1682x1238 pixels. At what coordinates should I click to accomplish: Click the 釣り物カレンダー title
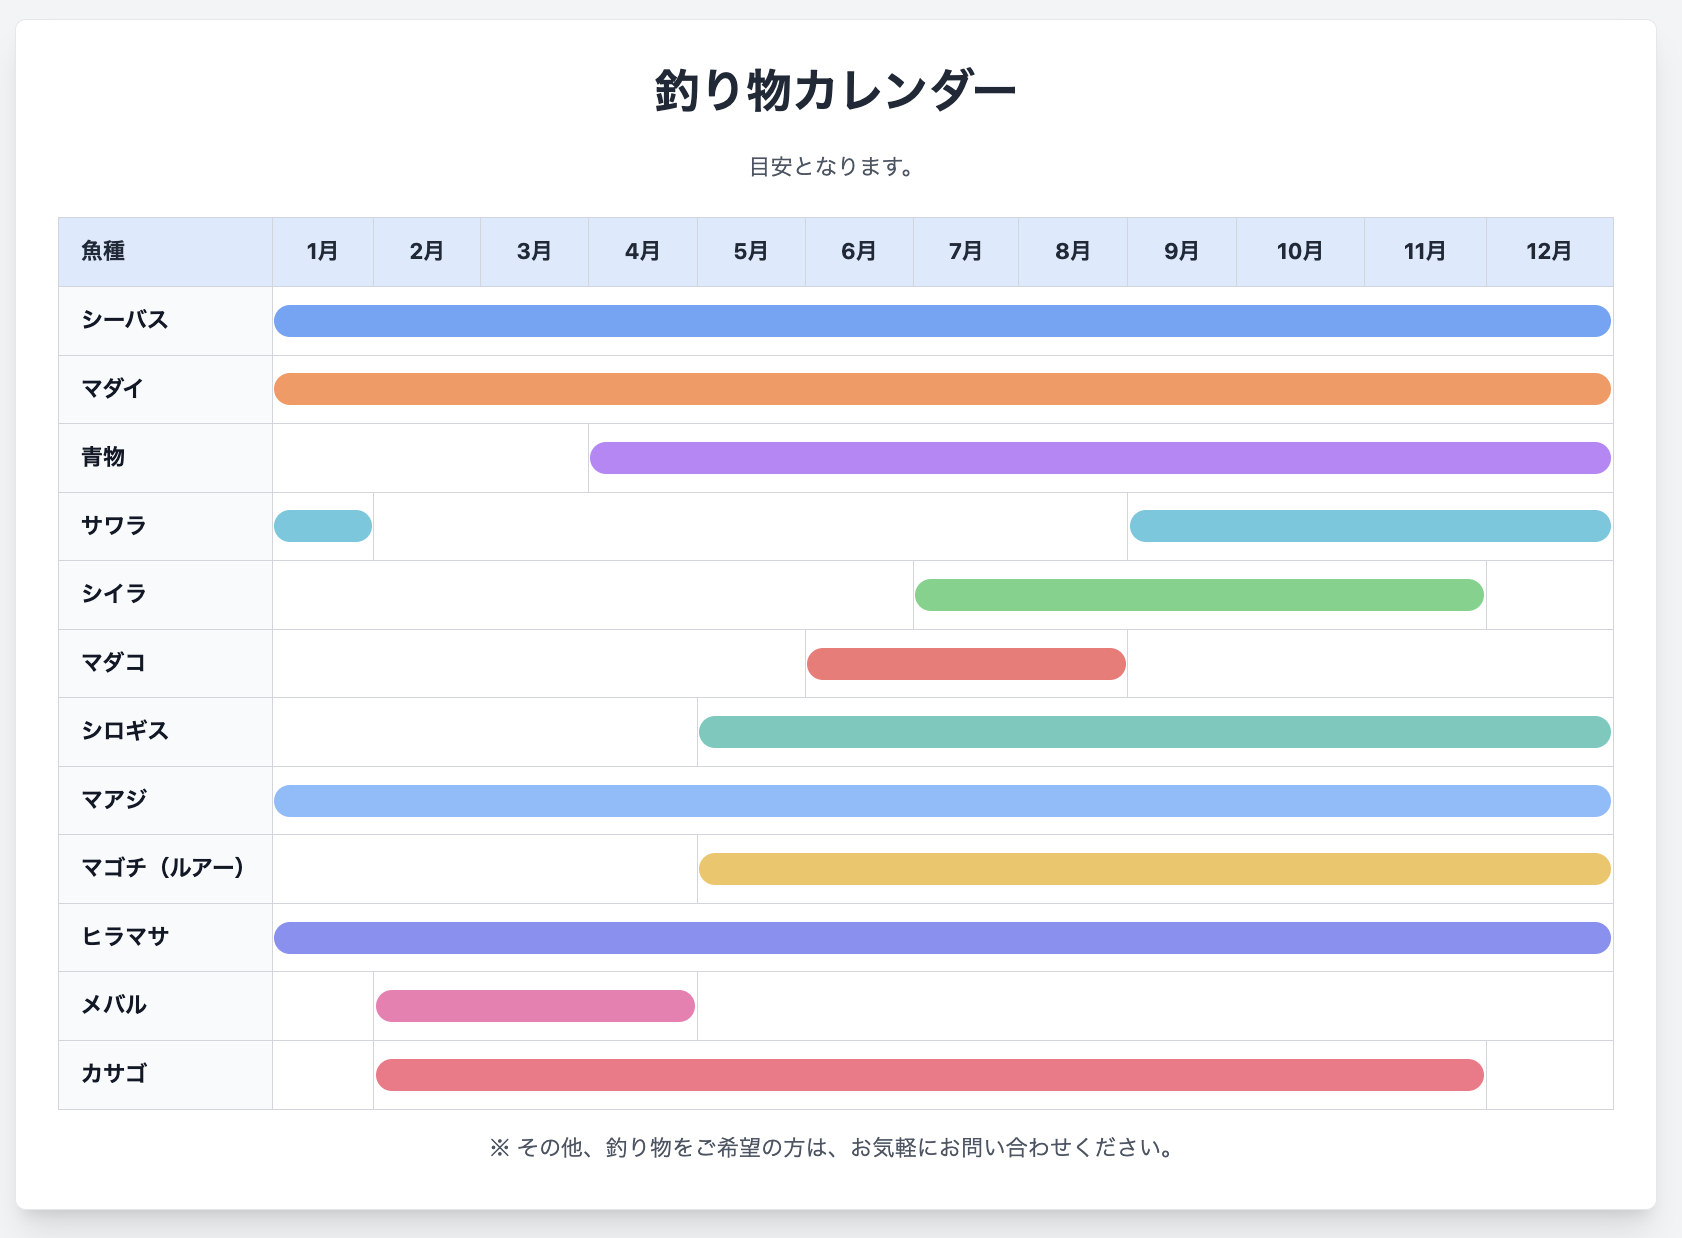coord(835,91)
